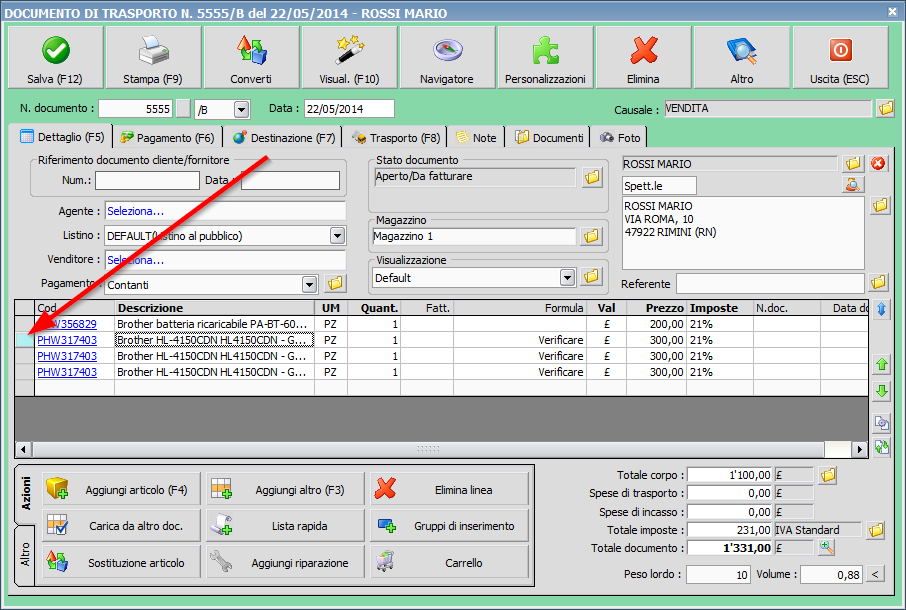The height and width of the screenshot is (610, 906).
Task: Click Sostituzione articolo button
Action: pos(121,563)
